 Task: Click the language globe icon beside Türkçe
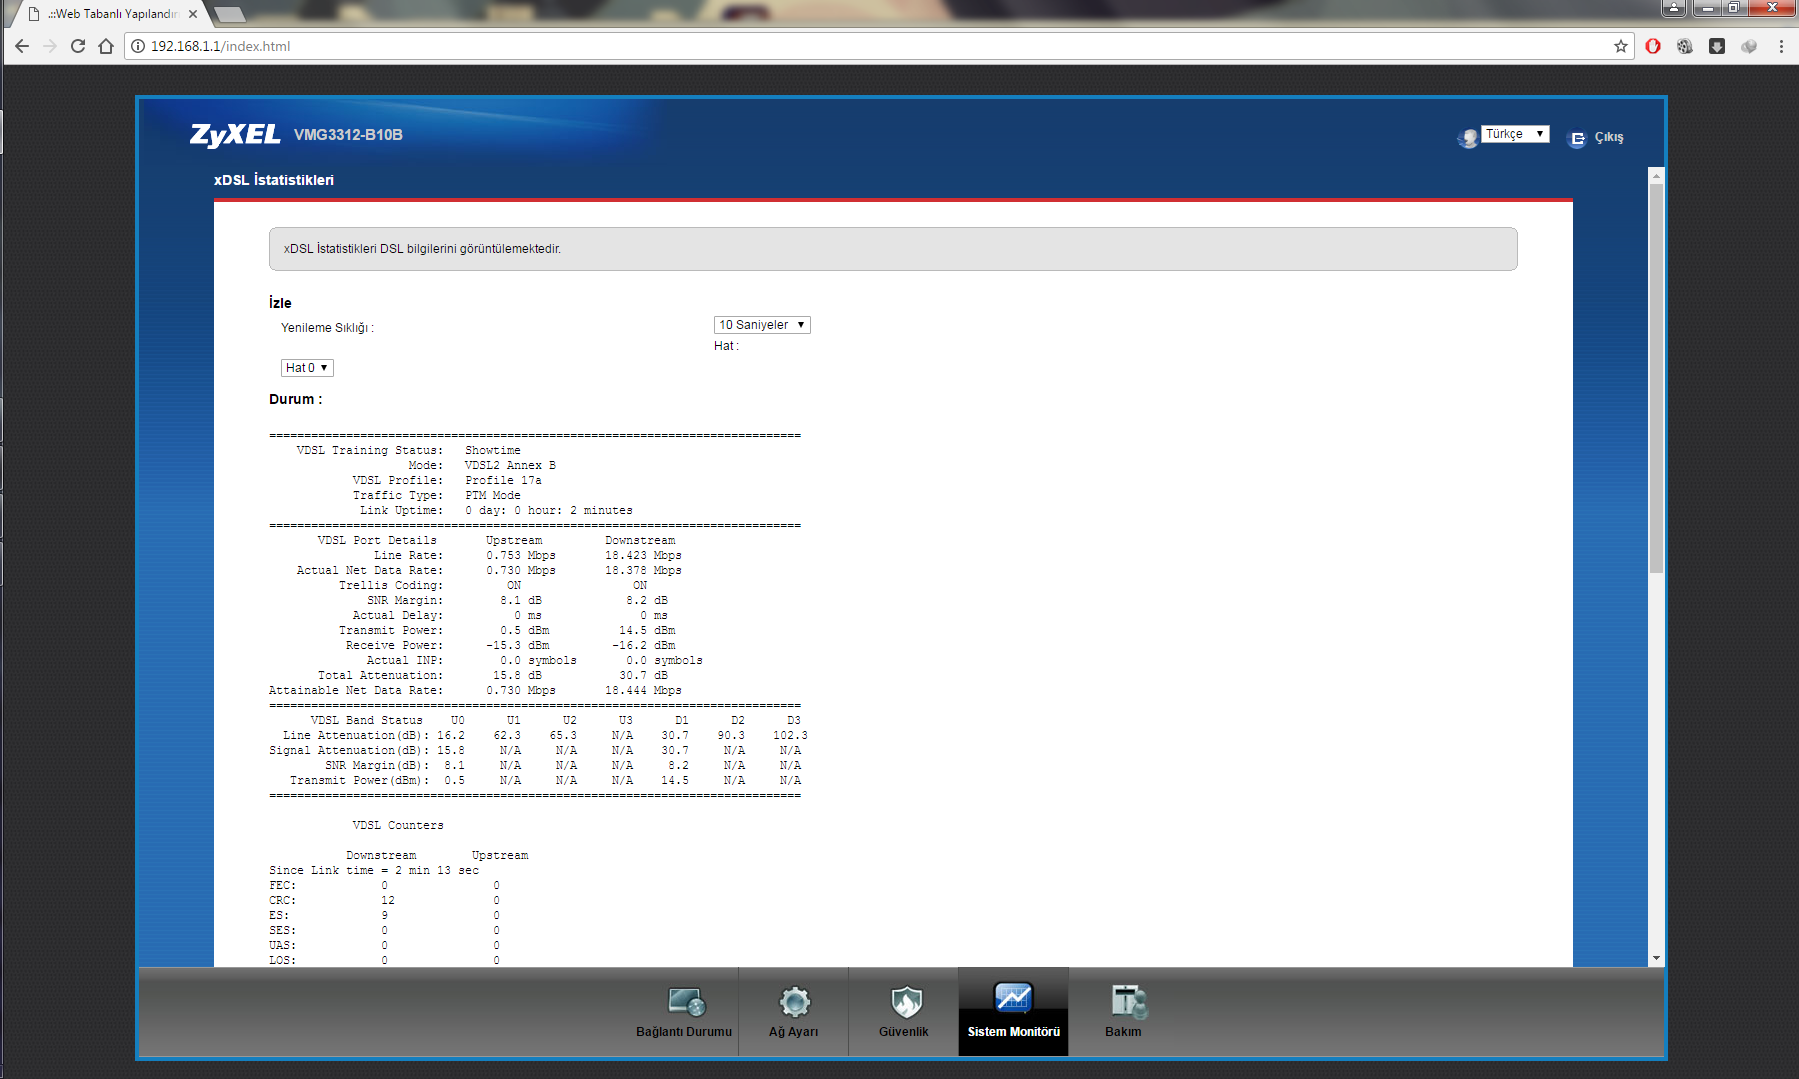coord(1468,138)
